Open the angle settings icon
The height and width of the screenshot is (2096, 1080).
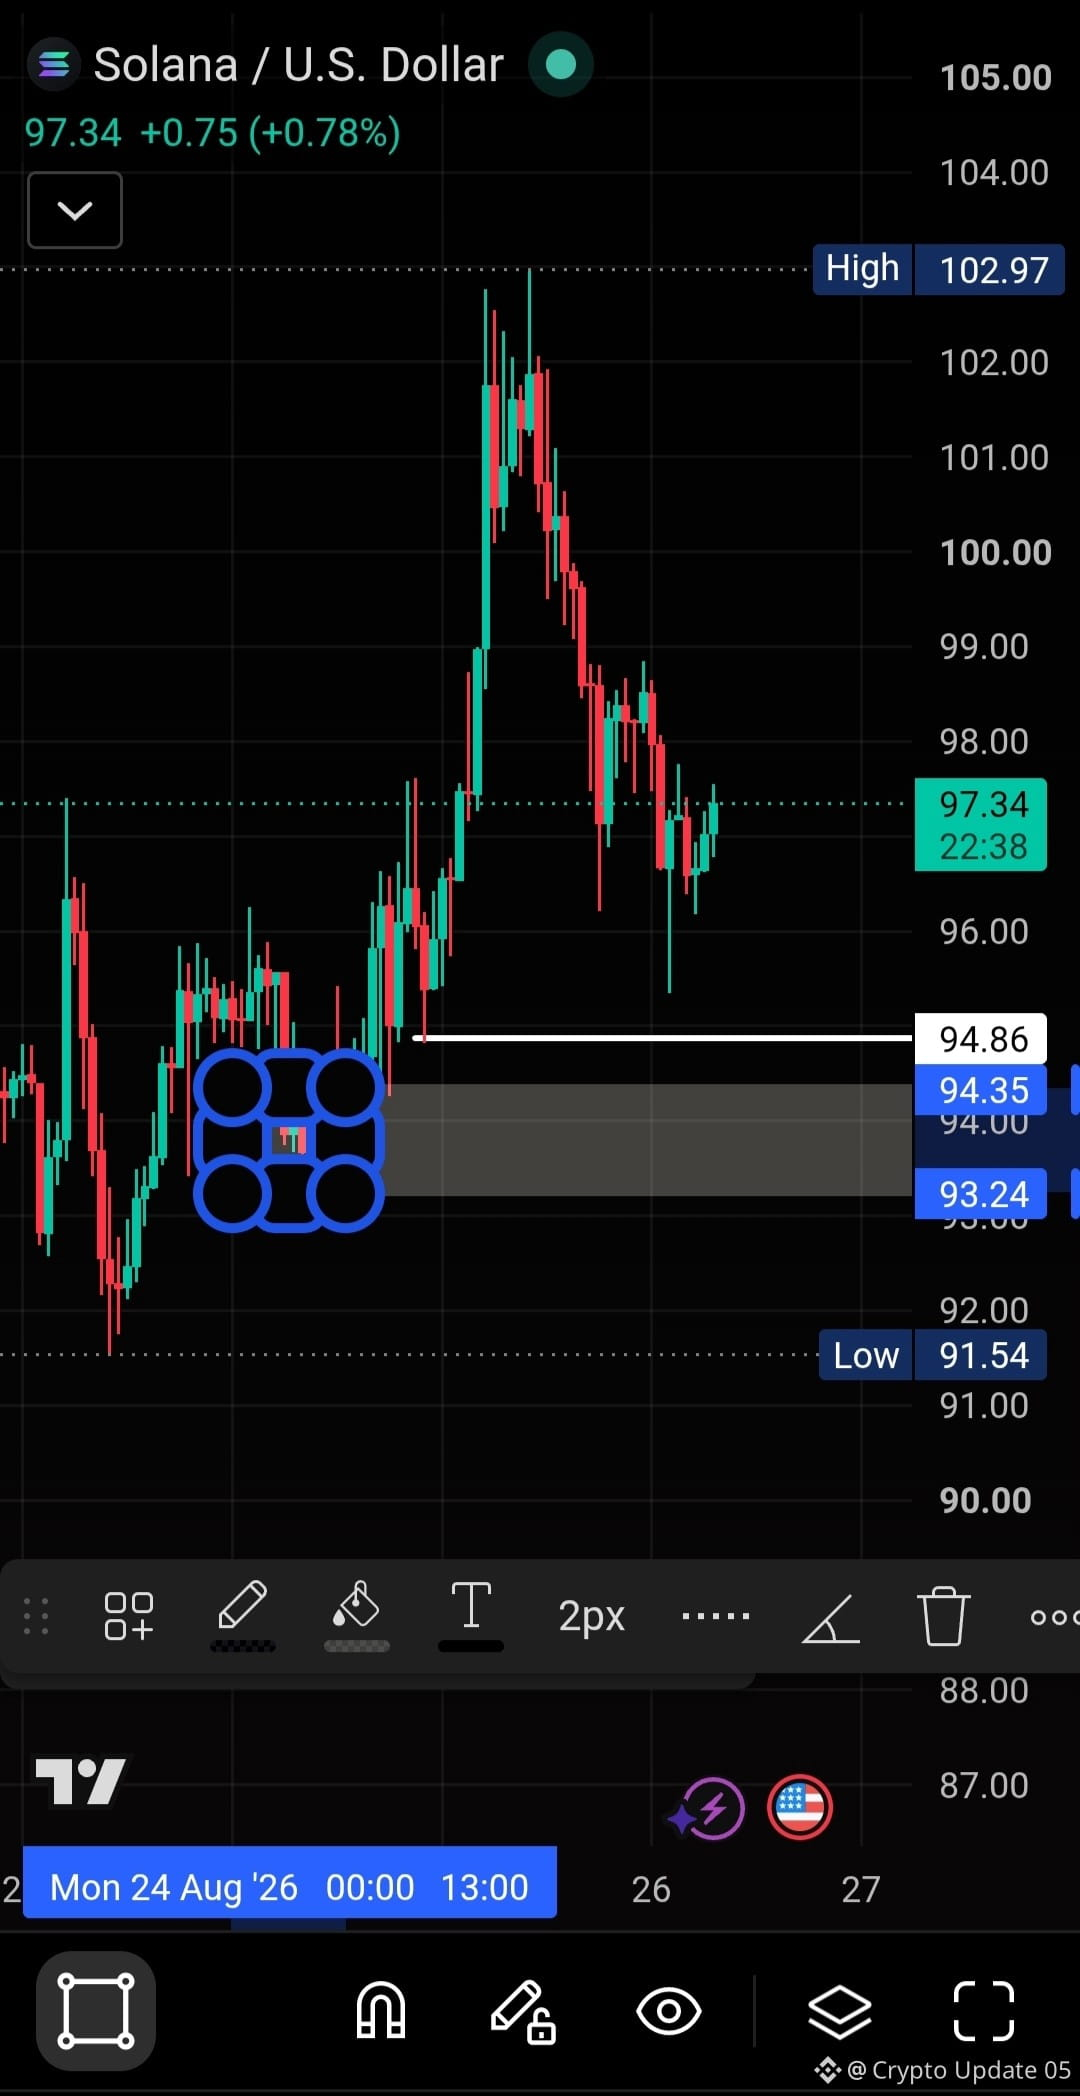pyautogui.click(x=831, y=1618)
